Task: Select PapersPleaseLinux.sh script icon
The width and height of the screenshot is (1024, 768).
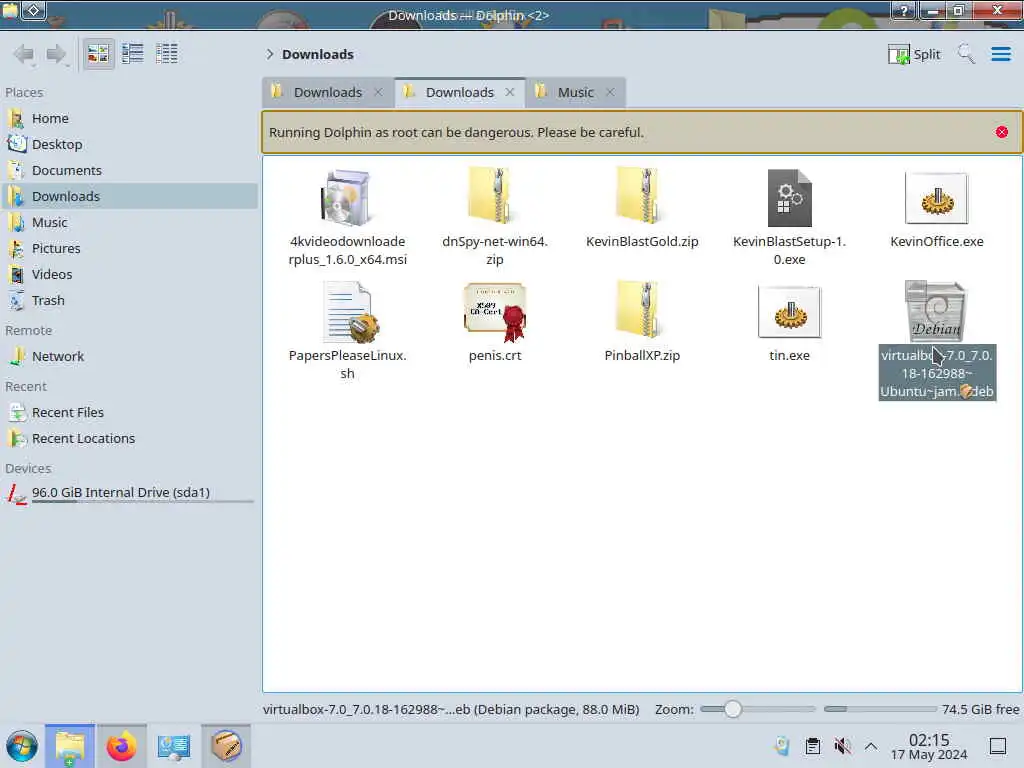Action: pos(351,312)
